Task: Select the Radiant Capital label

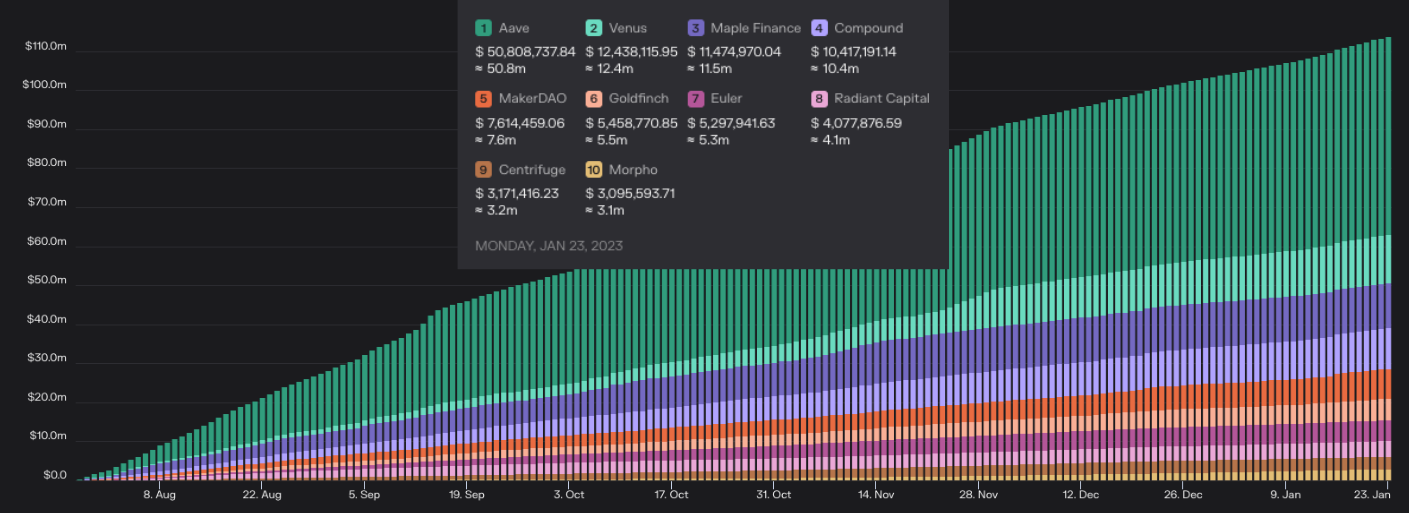Action: (x=882, y=99)
